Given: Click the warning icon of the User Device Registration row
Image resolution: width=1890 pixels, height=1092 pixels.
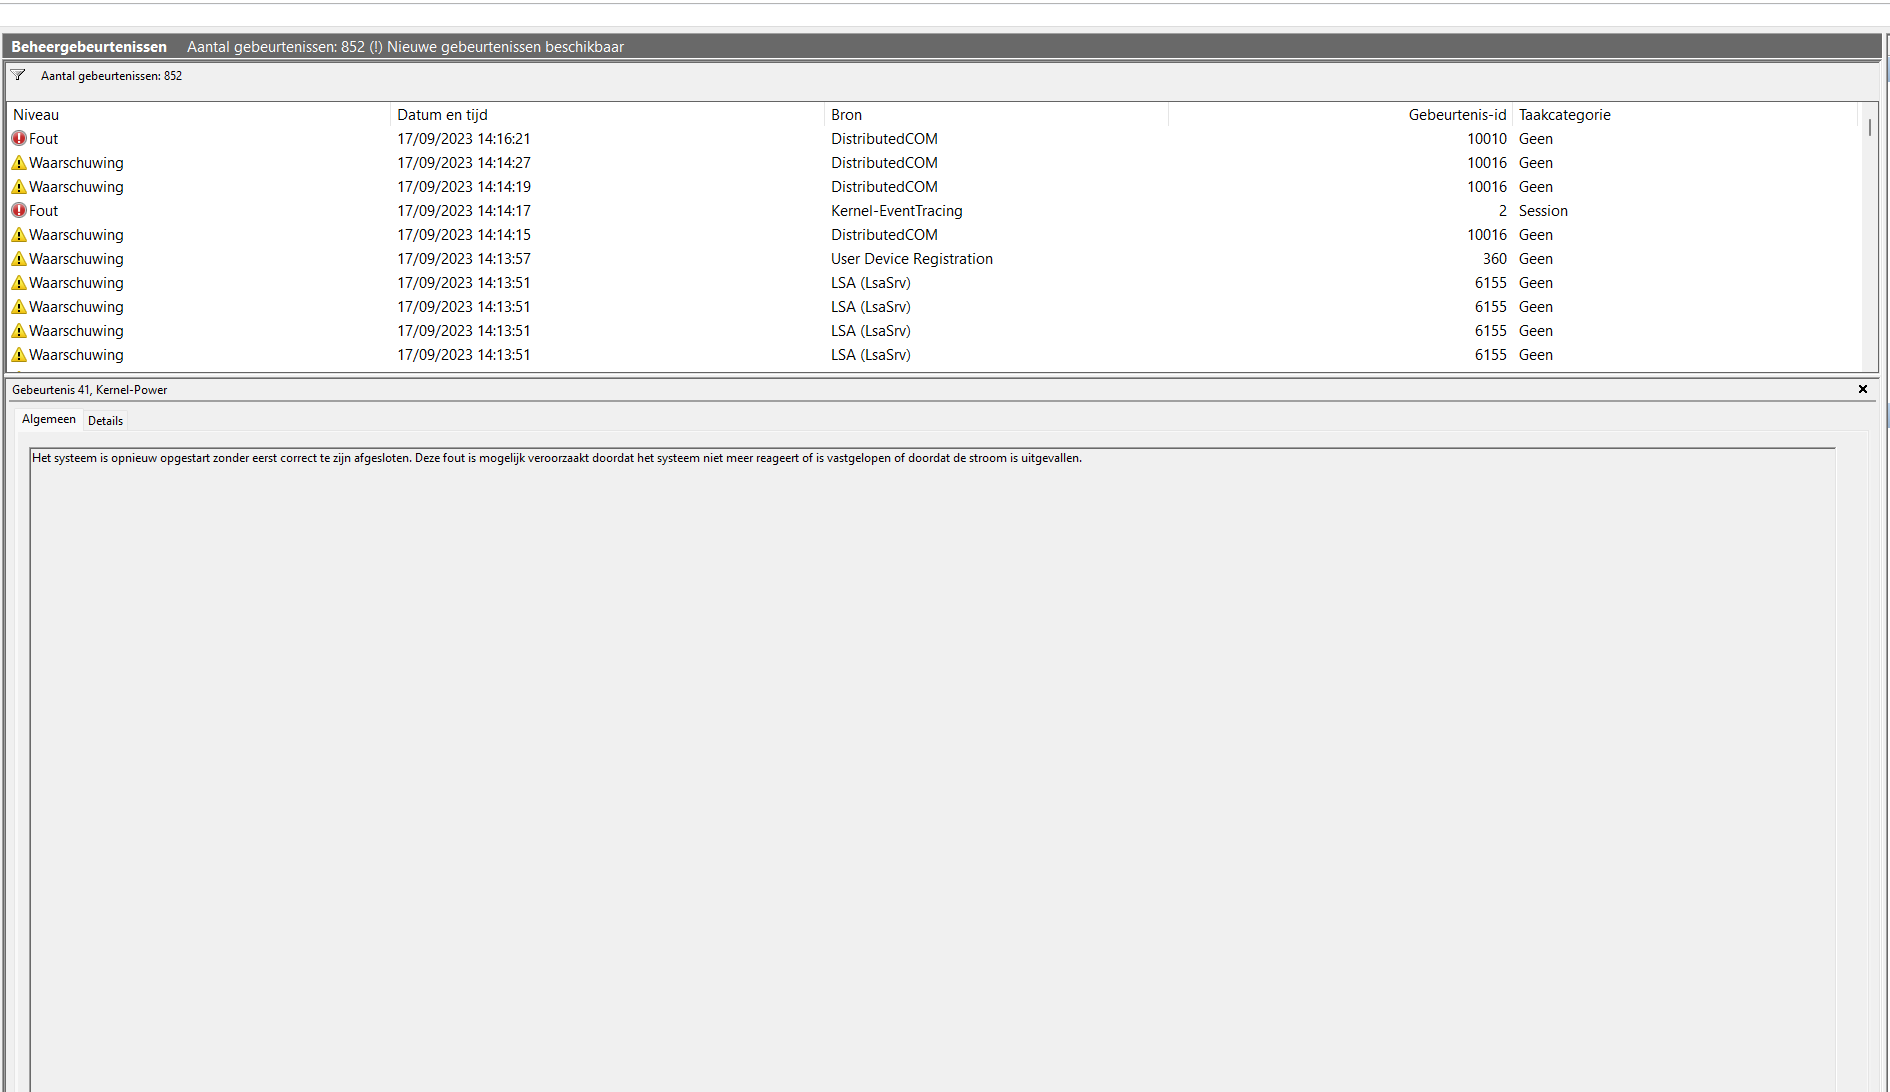Looking at the screenshot, I should click(x=19, y=259).
